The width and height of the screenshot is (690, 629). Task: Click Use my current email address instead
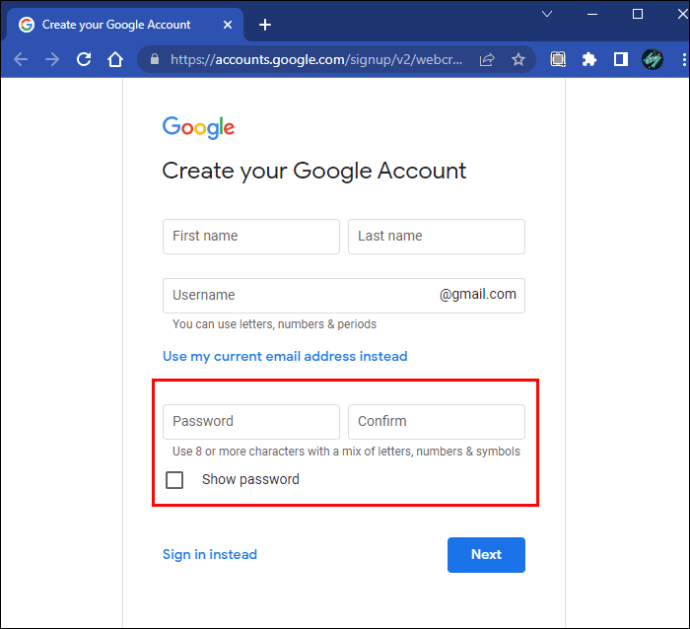point(285,356)
